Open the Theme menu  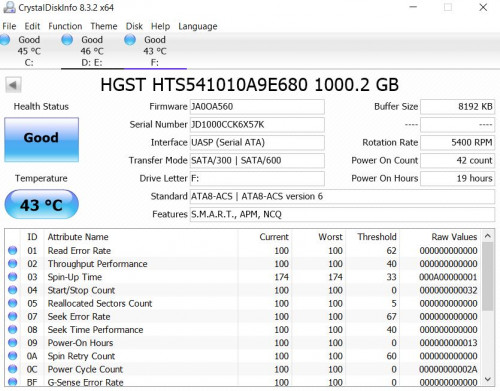click(104, 26)
